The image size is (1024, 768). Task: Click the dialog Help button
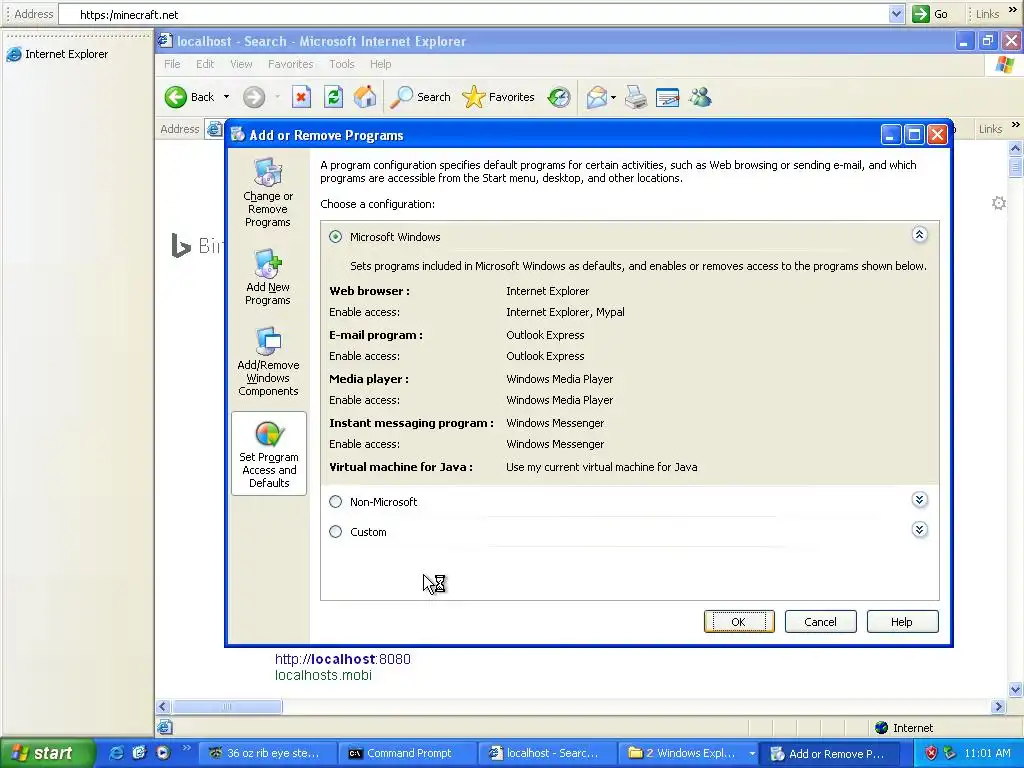click(x=902, y=622)
